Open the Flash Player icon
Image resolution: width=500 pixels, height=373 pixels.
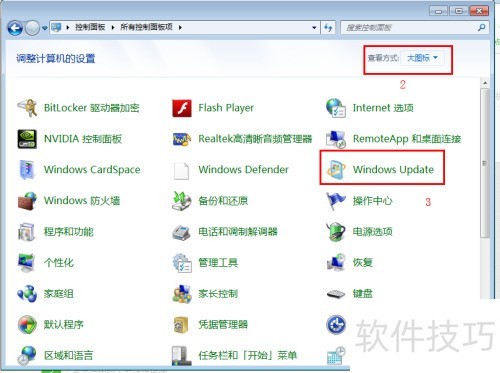[x=182, y=108]
